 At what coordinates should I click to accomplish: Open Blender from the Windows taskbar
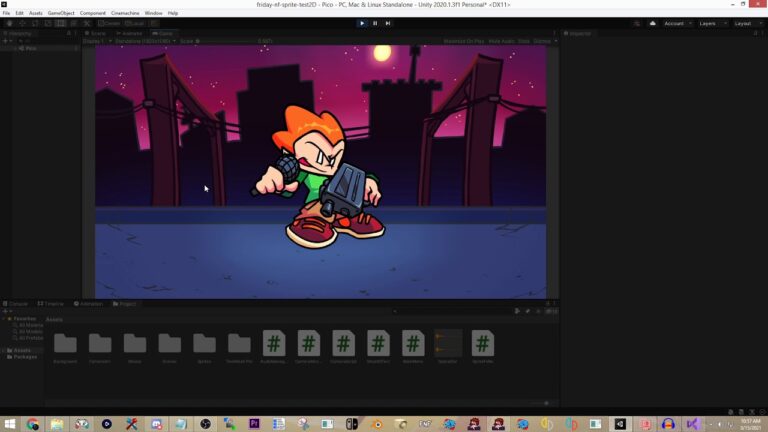376,424
